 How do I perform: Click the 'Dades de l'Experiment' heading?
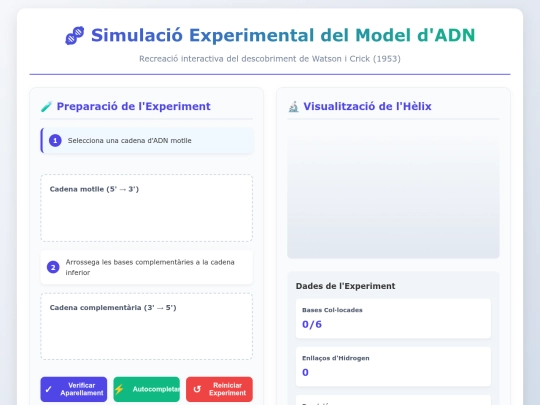345,286
